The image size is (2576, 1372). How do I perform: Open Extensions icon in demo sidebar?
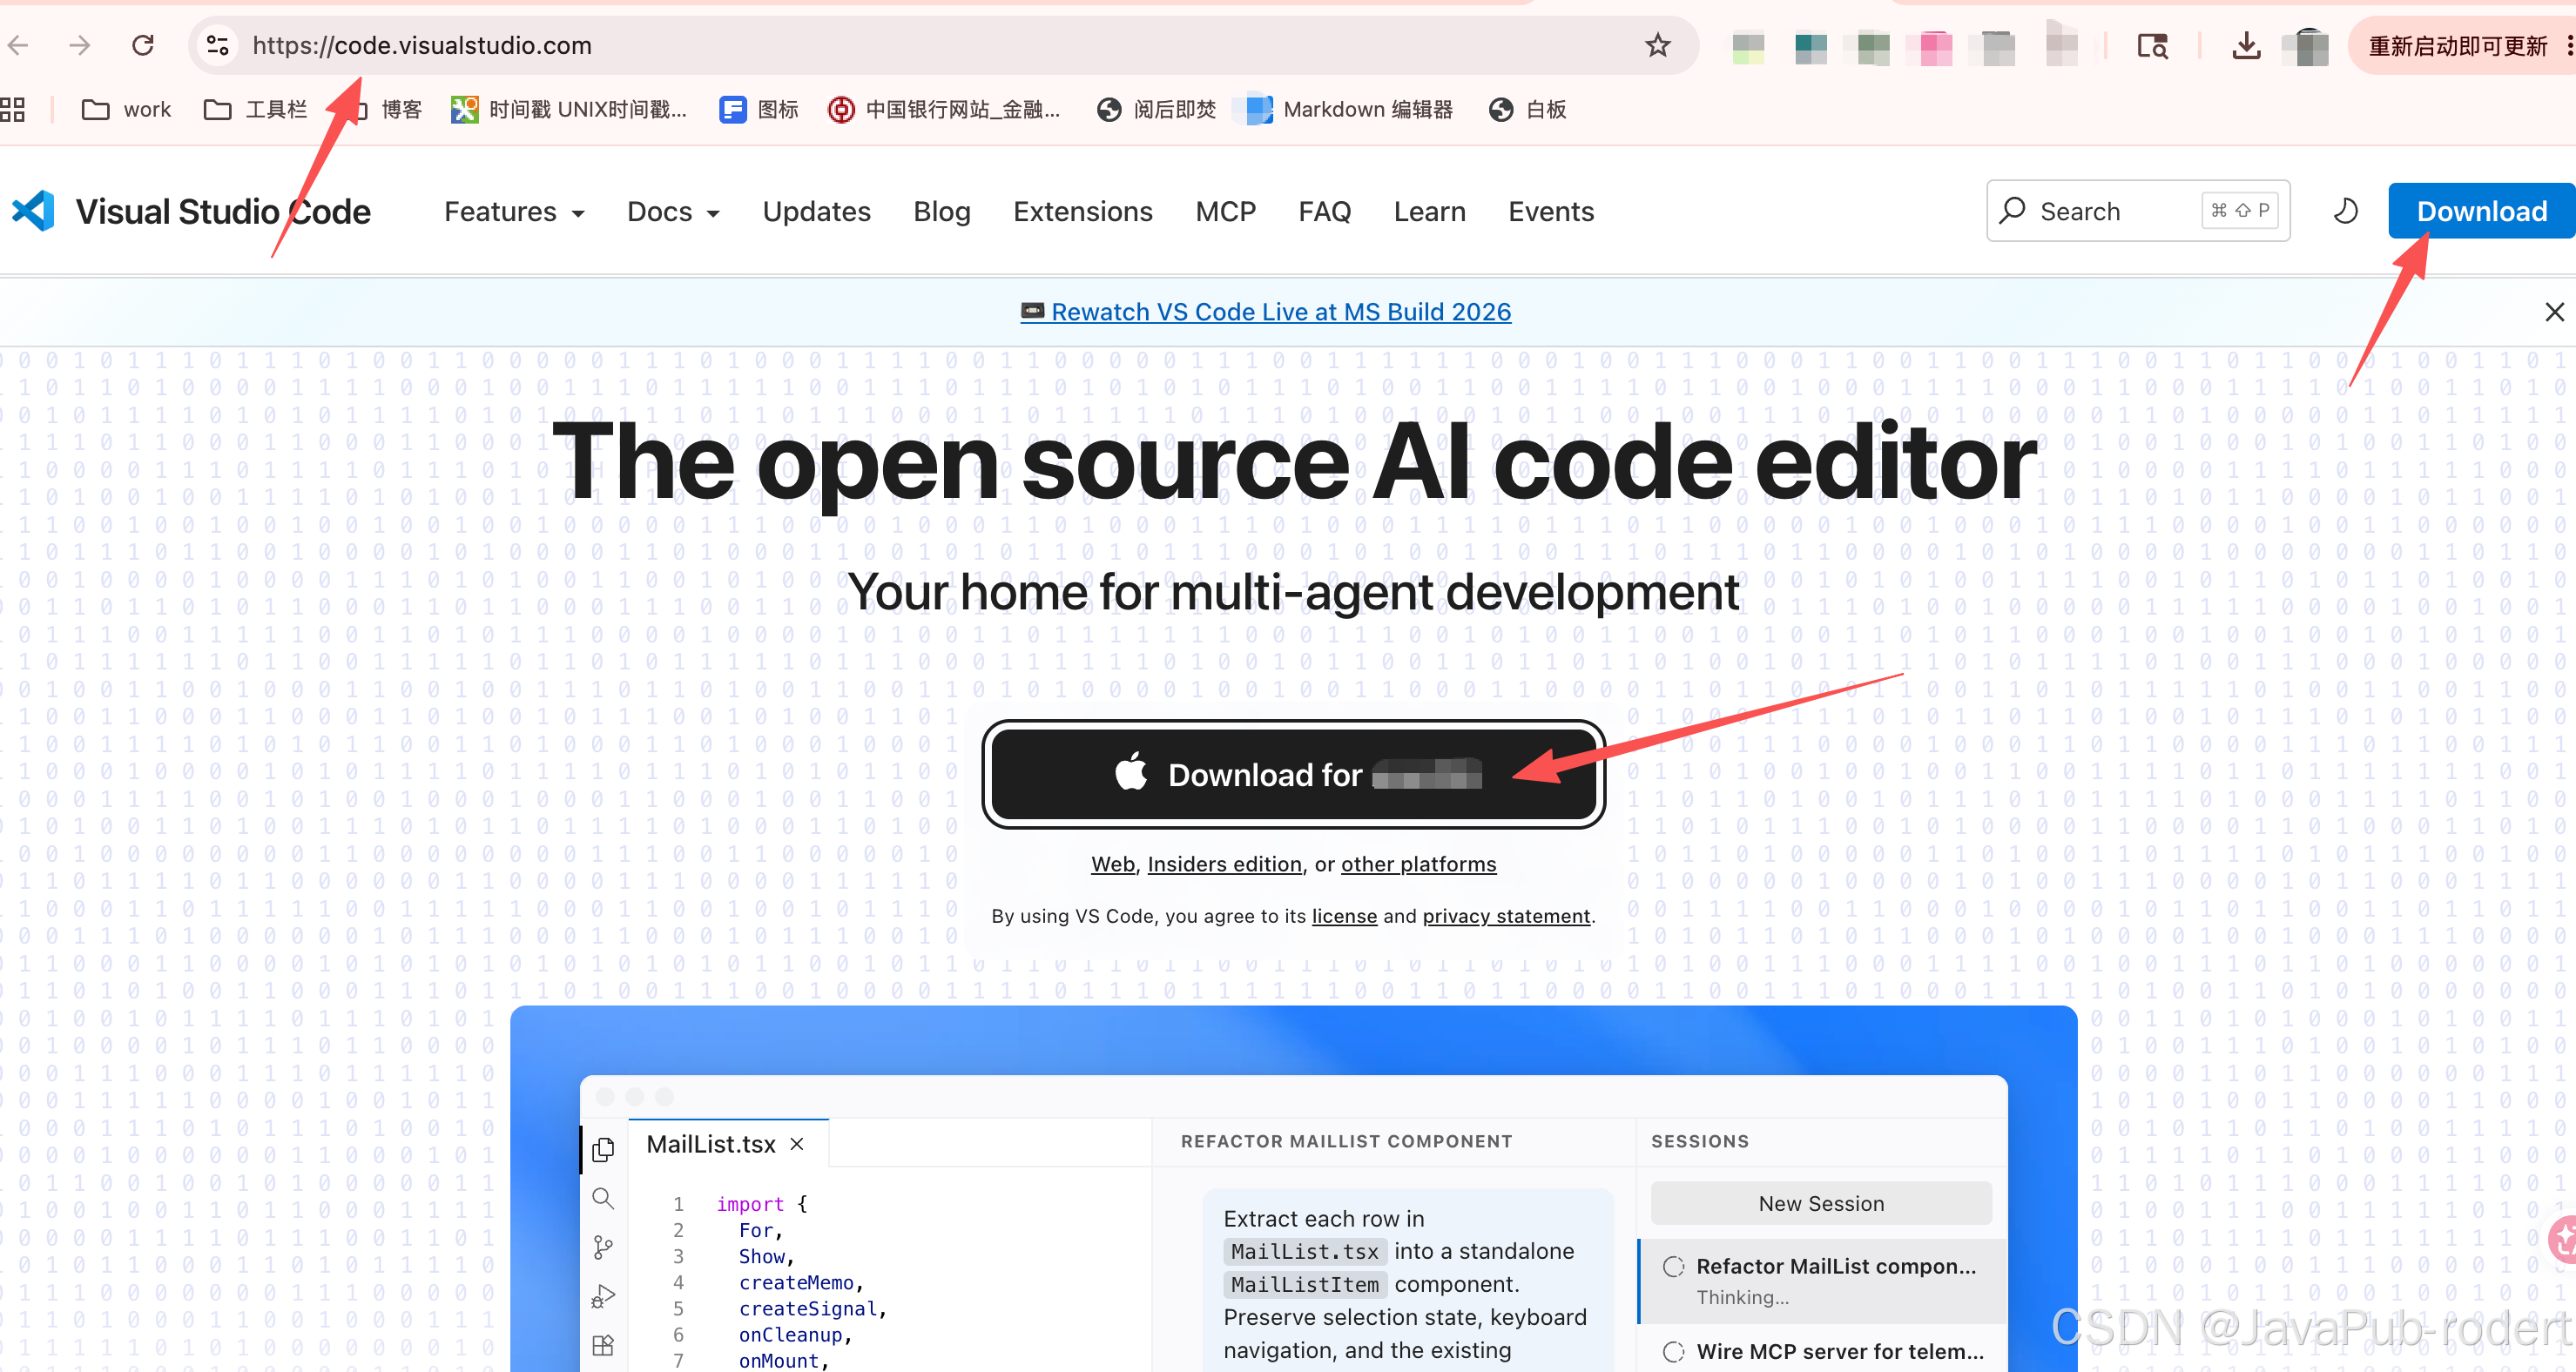coord(603,1345)
